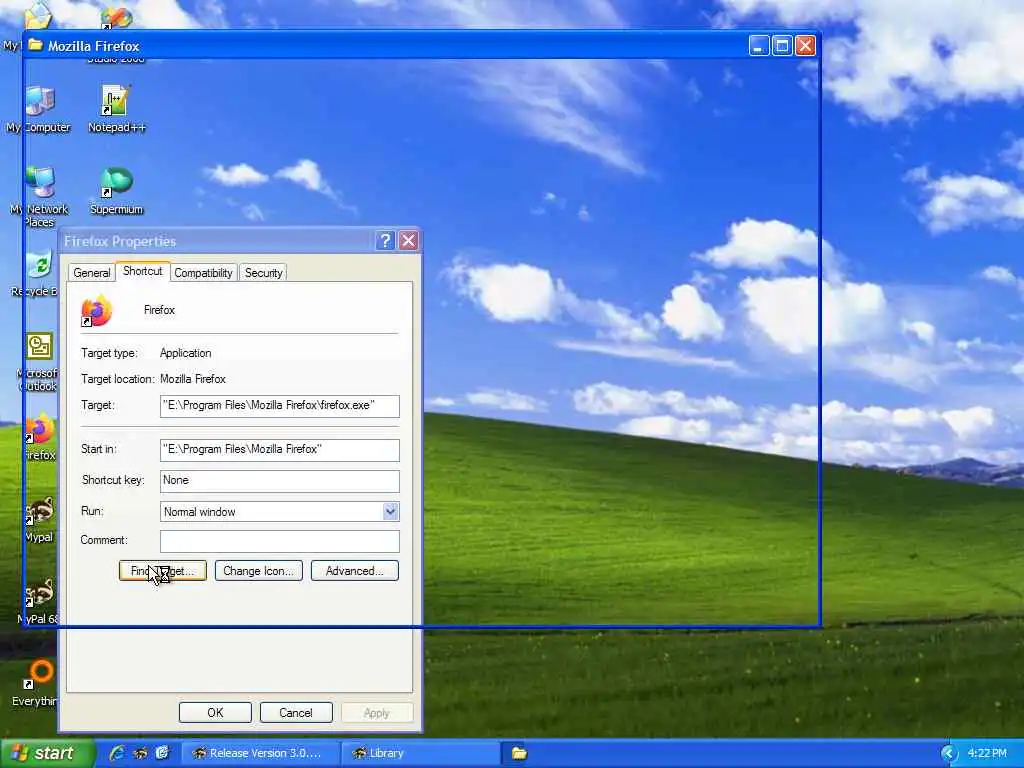Open the Compatibility tab
This screenshot has height=768, width=1024.
(203, 273)
